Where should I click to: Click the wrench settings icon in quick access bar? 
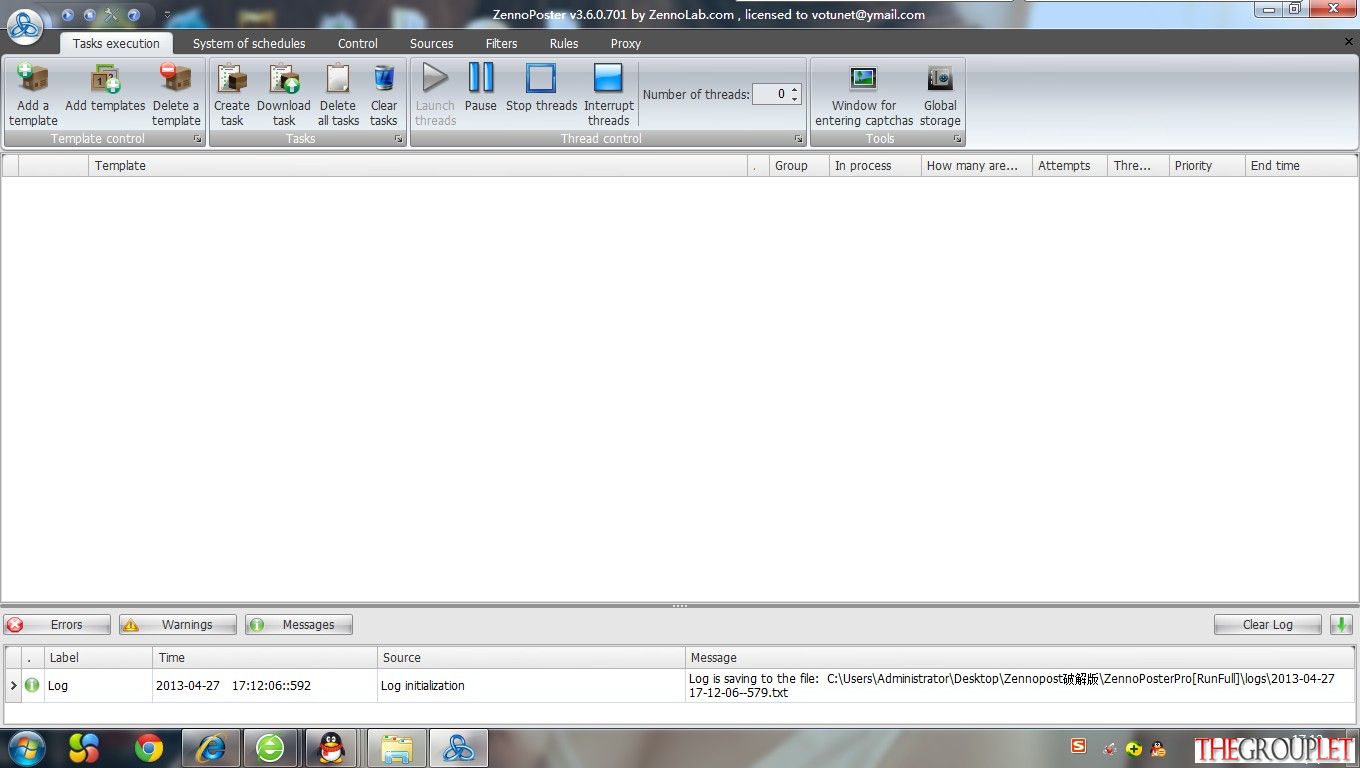click(111, 15)
